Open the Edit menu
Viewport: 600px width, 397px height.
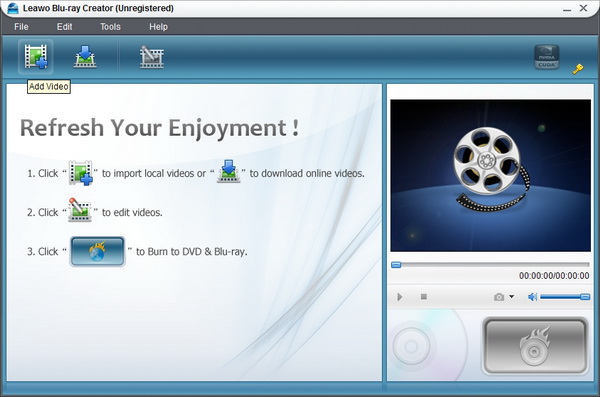click(x=64, y=27)
